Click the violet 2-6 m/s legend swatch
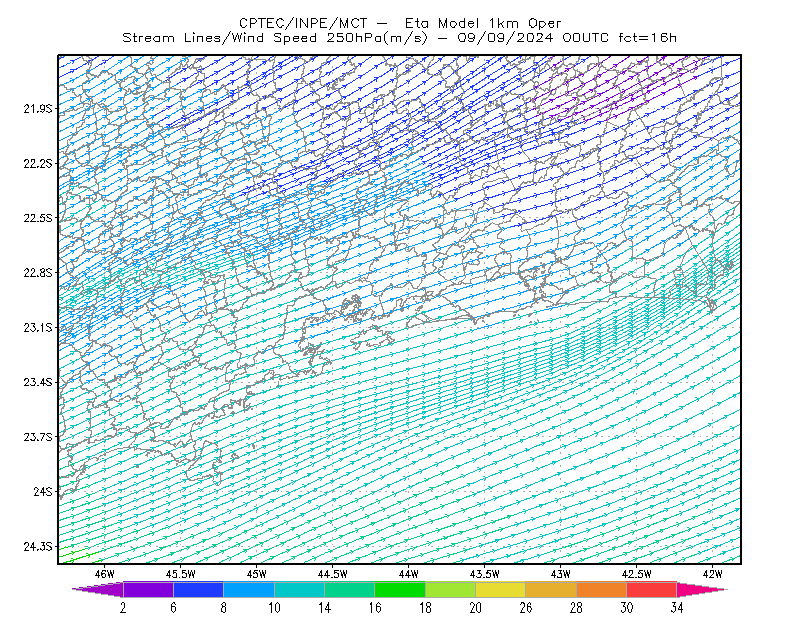 coord(148,589)
